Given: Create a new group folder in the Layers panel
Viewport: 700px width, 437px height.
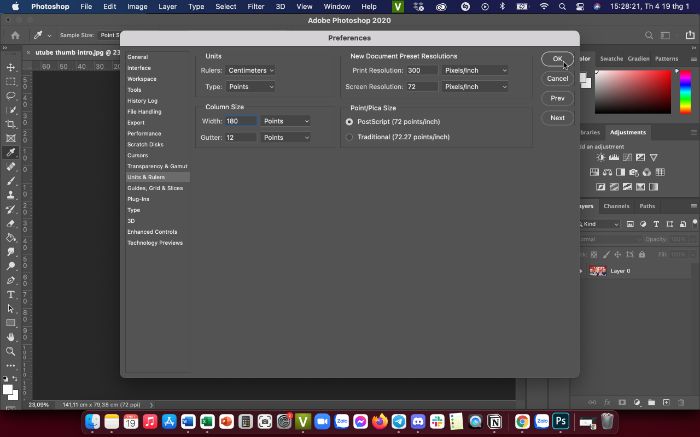Looking at the screenshot, I should click(652, 403).
